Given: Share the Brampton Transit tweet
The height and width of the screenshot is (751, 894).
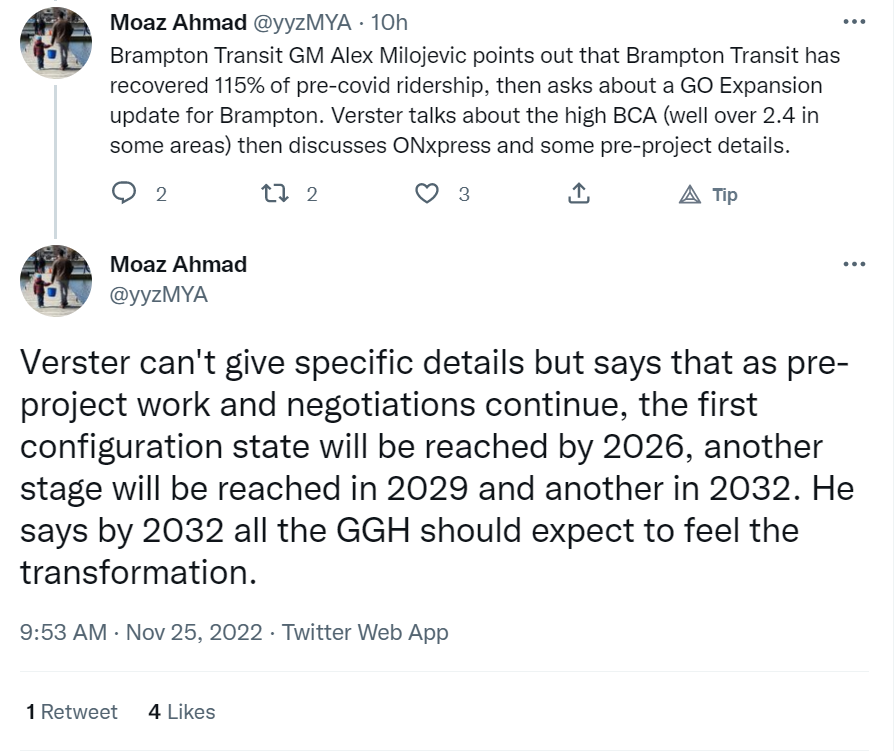Looking at the screenshot, I should pyautogui.click(x=578, y=194).
